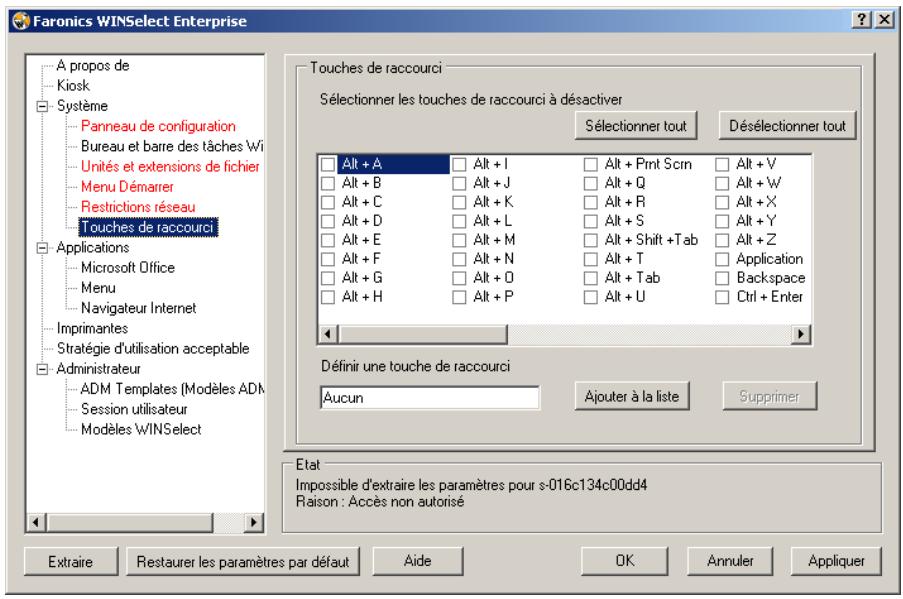Click the shortcut key input field showing Aucun
903x599 pixels.
[x=430, y=397]
